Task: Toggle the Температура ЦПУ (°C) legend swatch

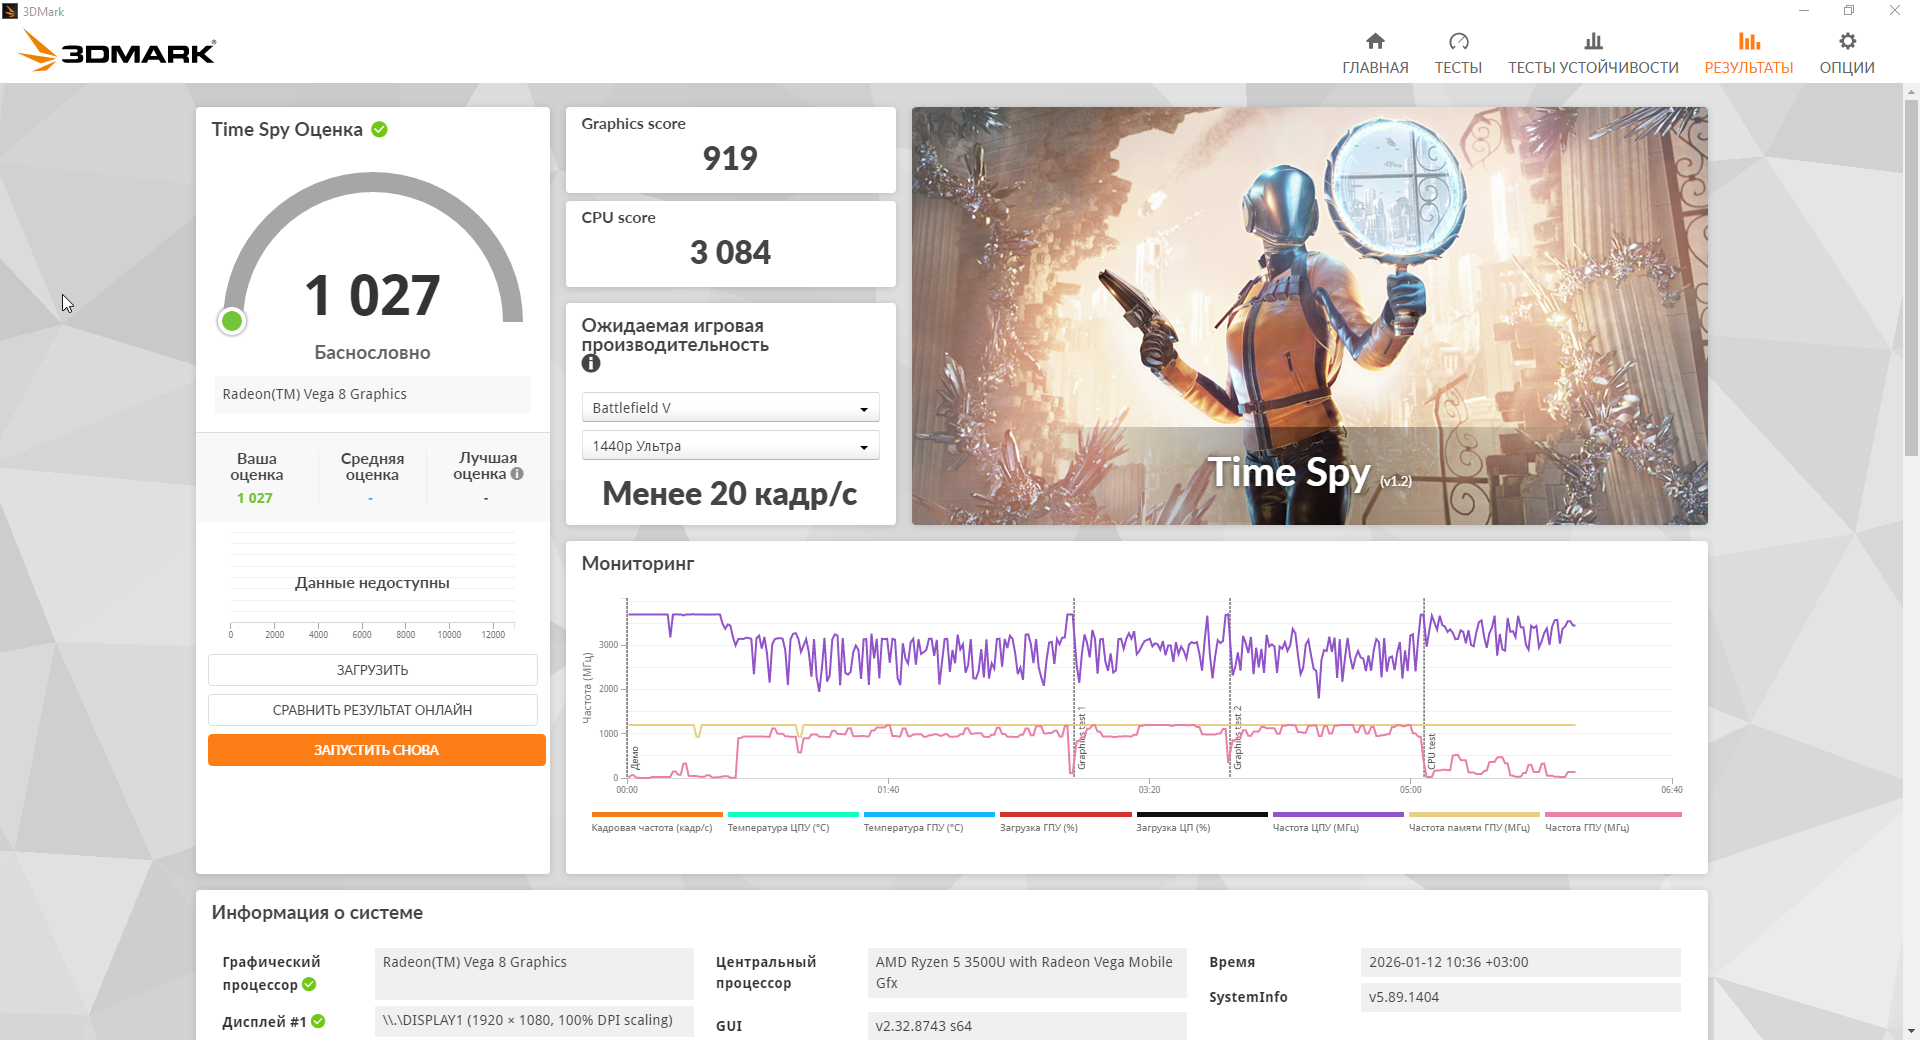Action: 793,815
